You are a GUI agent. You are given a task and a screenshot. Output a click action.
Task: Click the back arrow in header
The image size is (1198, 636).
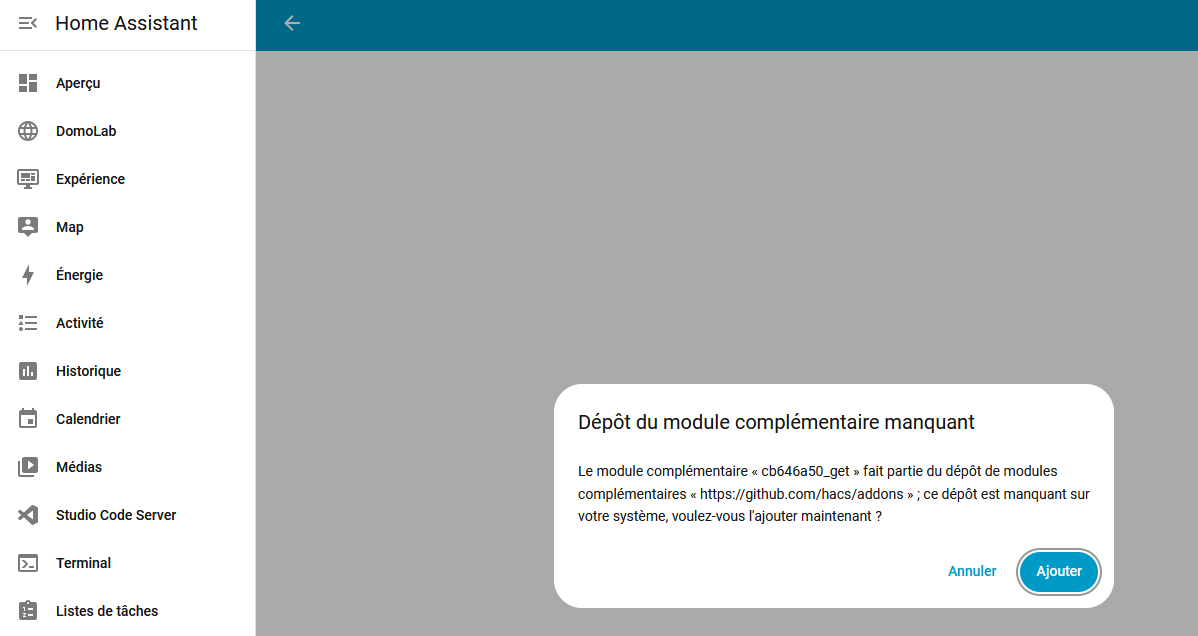292,23
